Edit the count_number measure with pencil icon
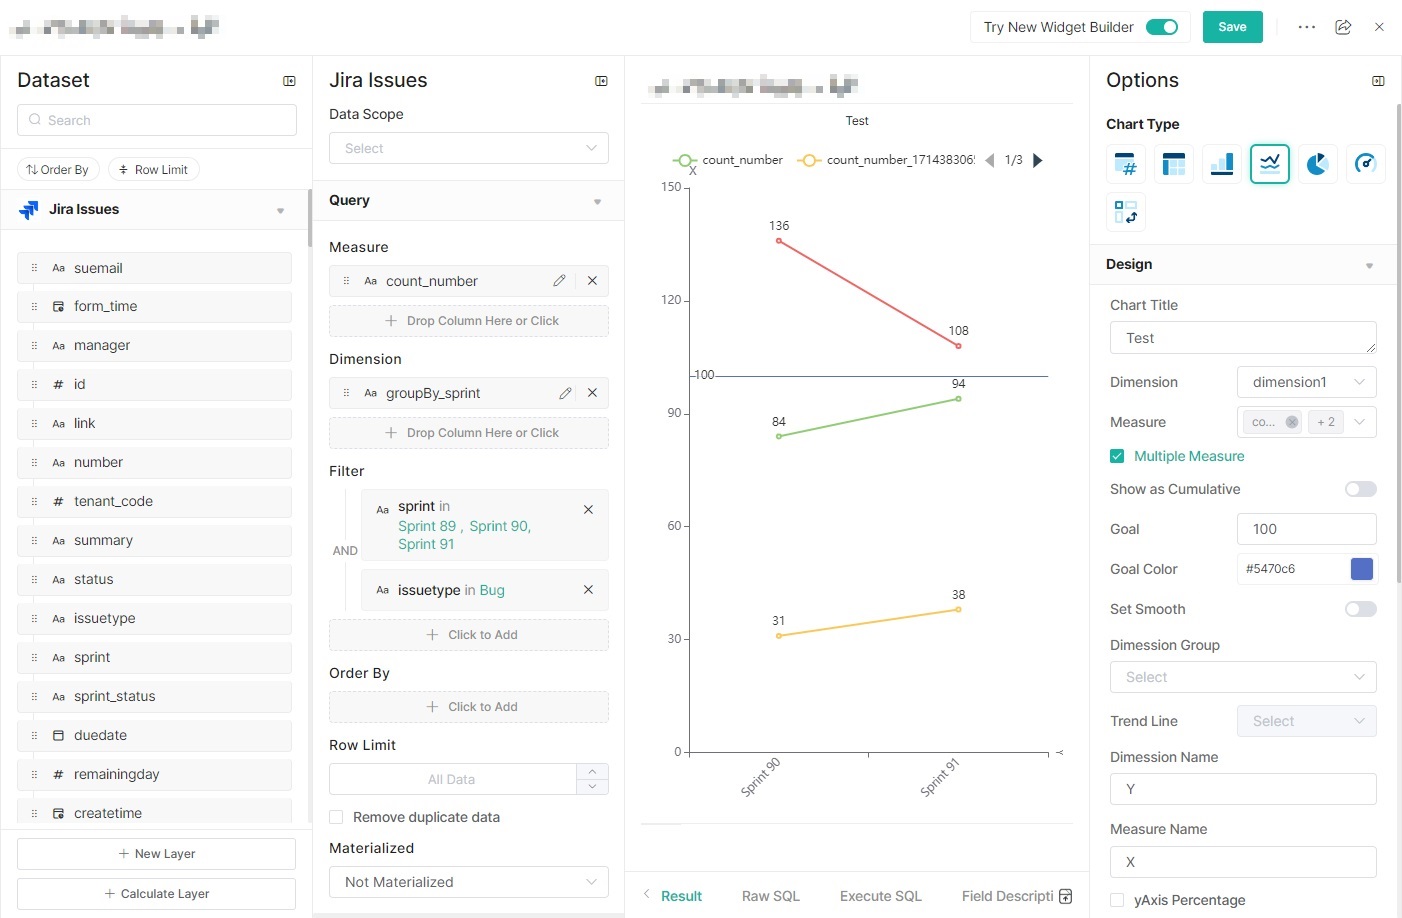 [559, 281]
